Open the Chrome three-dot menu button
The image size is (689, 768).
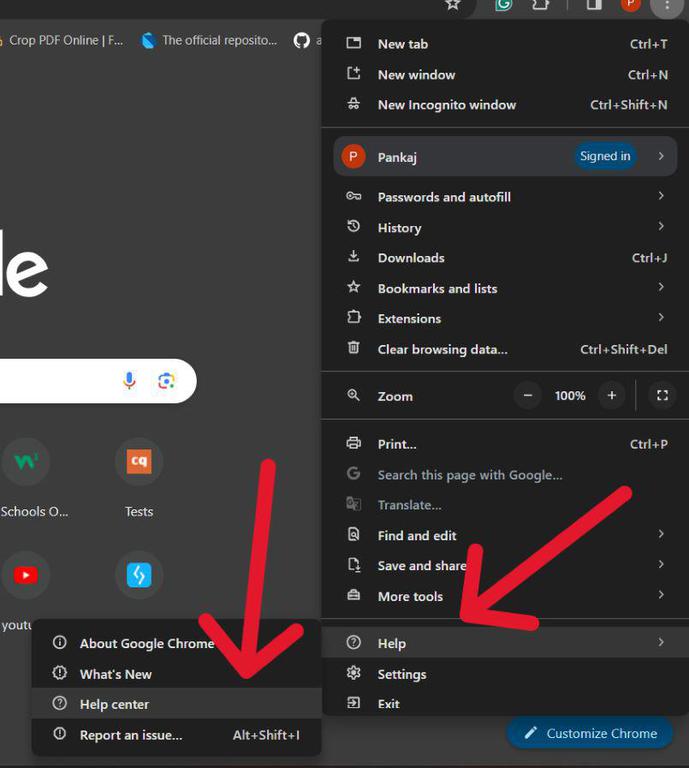tap(667, 6)
